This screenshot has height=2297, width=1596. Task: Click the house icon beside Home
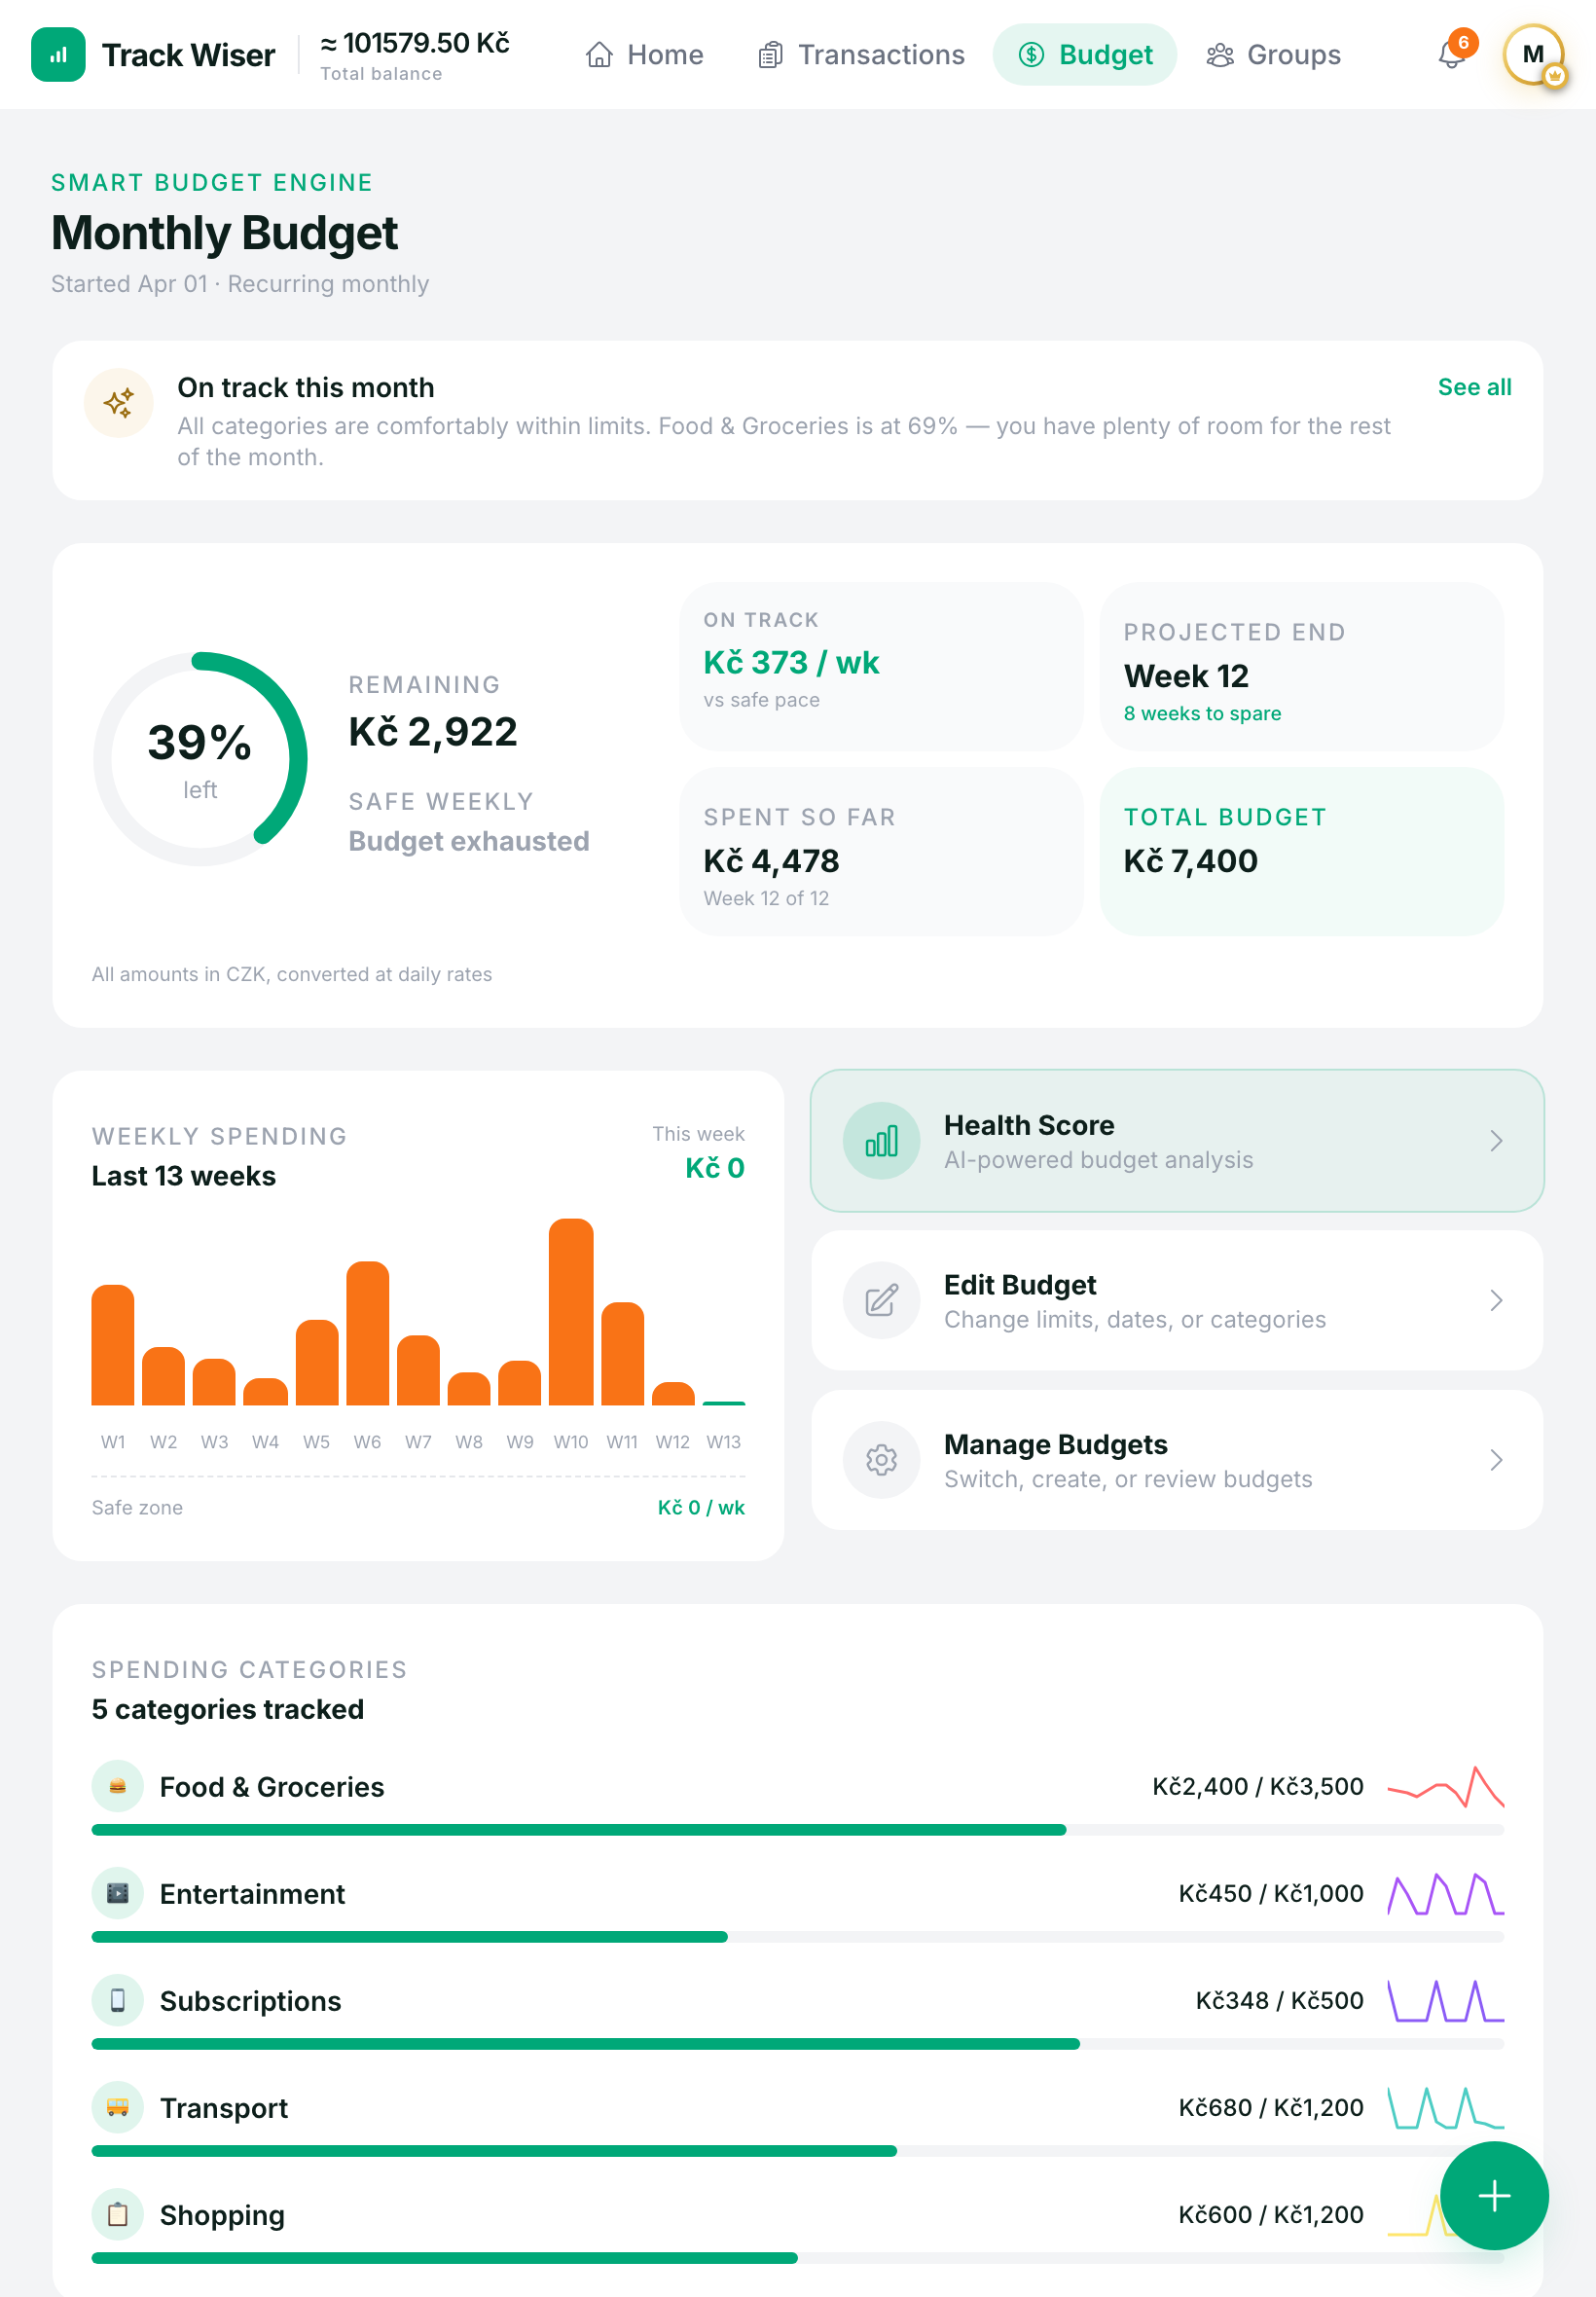point(599,54)
